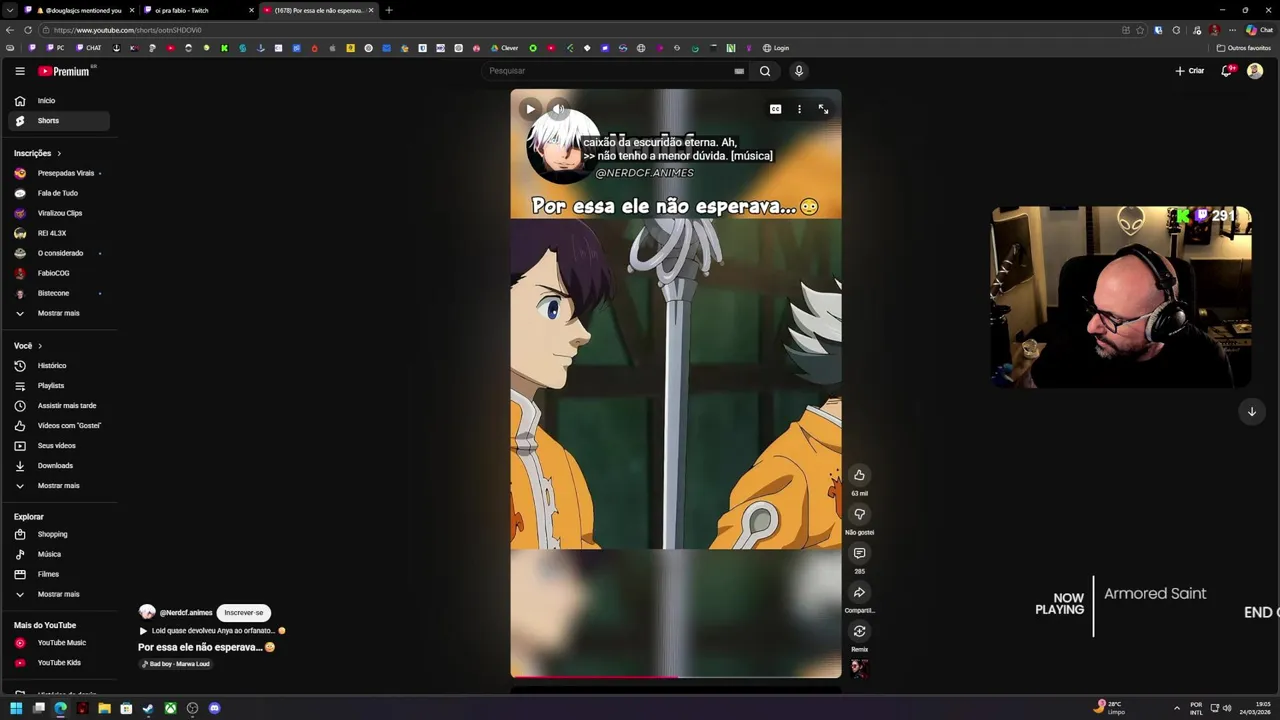The height and width of the screenshot is (720, 1280).
Task: Open Shopping under Explorar
Action: point(58,534)
